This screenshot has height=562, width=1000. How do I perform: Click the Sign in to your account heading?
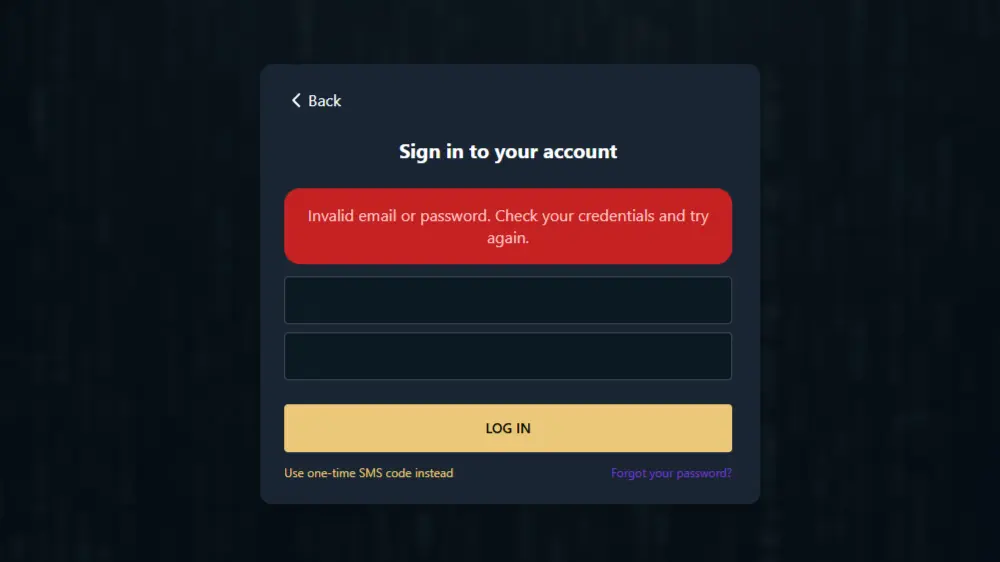508,152
